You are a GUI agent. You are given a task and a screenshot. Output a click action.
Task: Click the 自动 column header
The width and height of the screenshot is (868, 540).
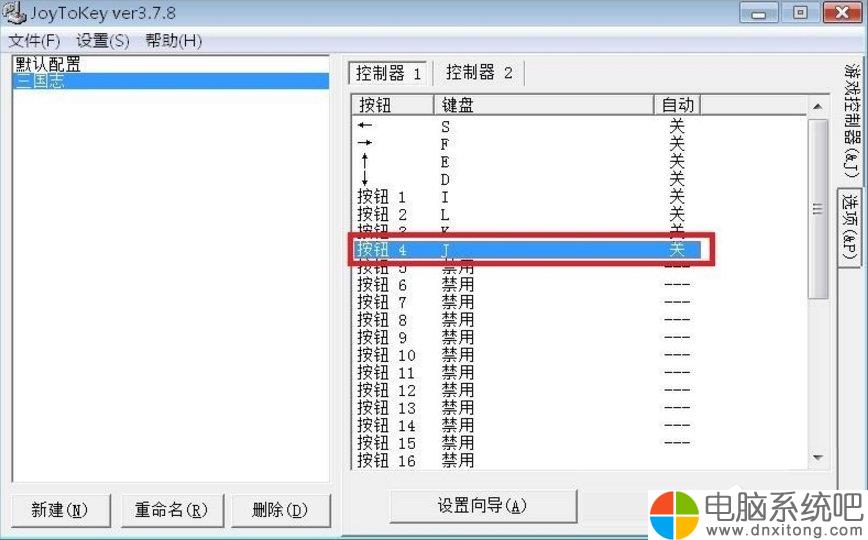[x=678, y=105]
